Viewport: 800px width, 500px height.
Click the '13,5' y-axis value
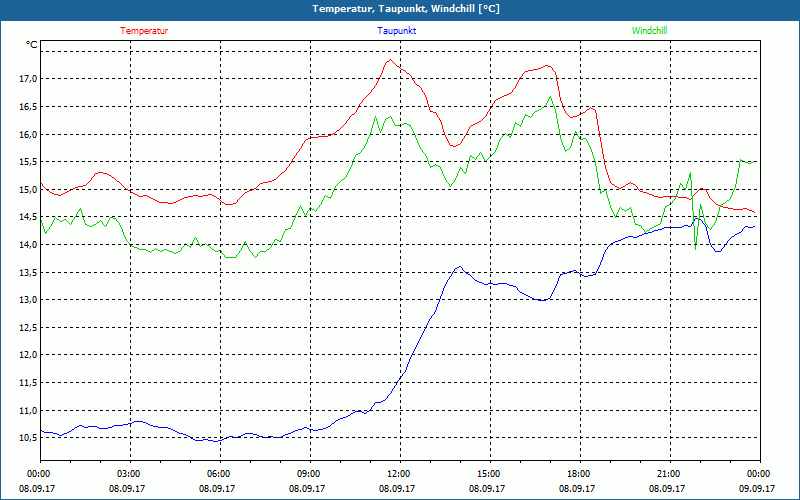click(28, 272)
